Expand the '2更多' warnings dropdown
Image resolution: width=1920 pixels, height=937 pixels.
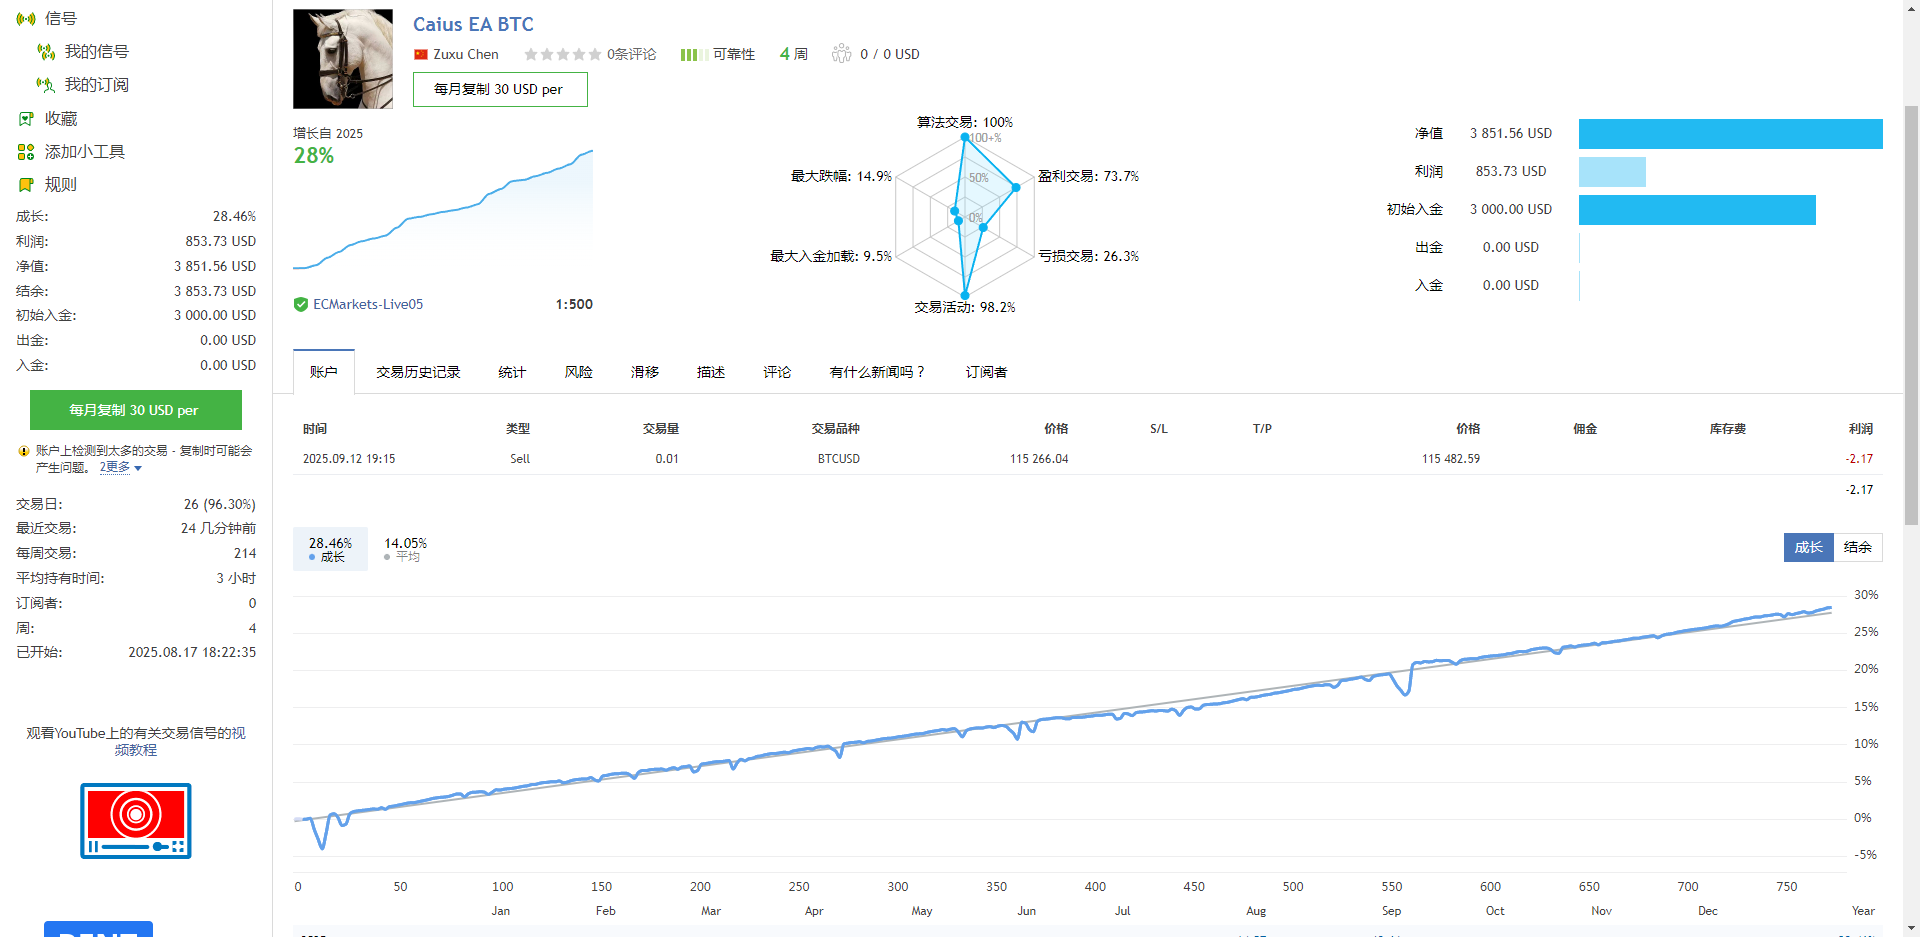click(120, 468)
